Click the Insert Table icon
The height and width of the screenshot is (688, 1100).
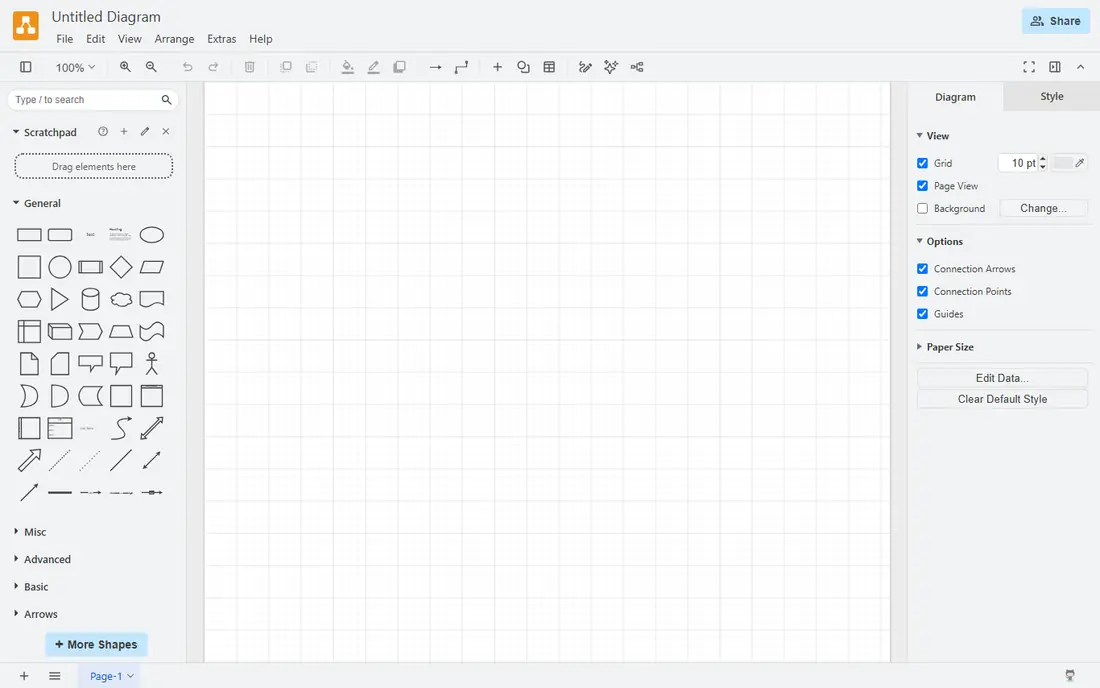point(549,67)
